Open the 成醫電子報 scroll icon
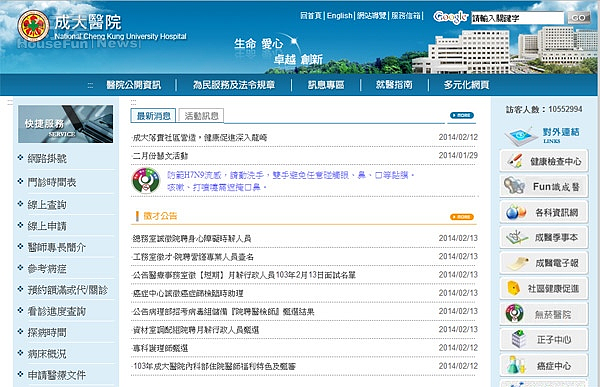Screen dimensions: 600x387 (x=517, y=263)
